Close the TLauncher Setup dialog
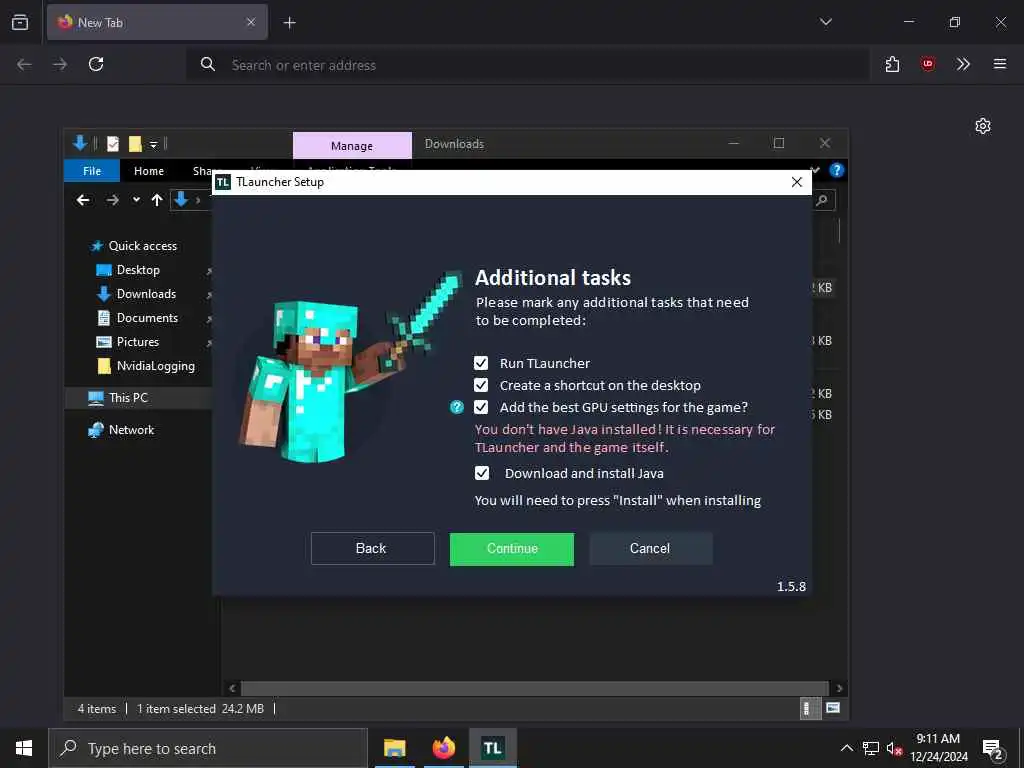 797,182
